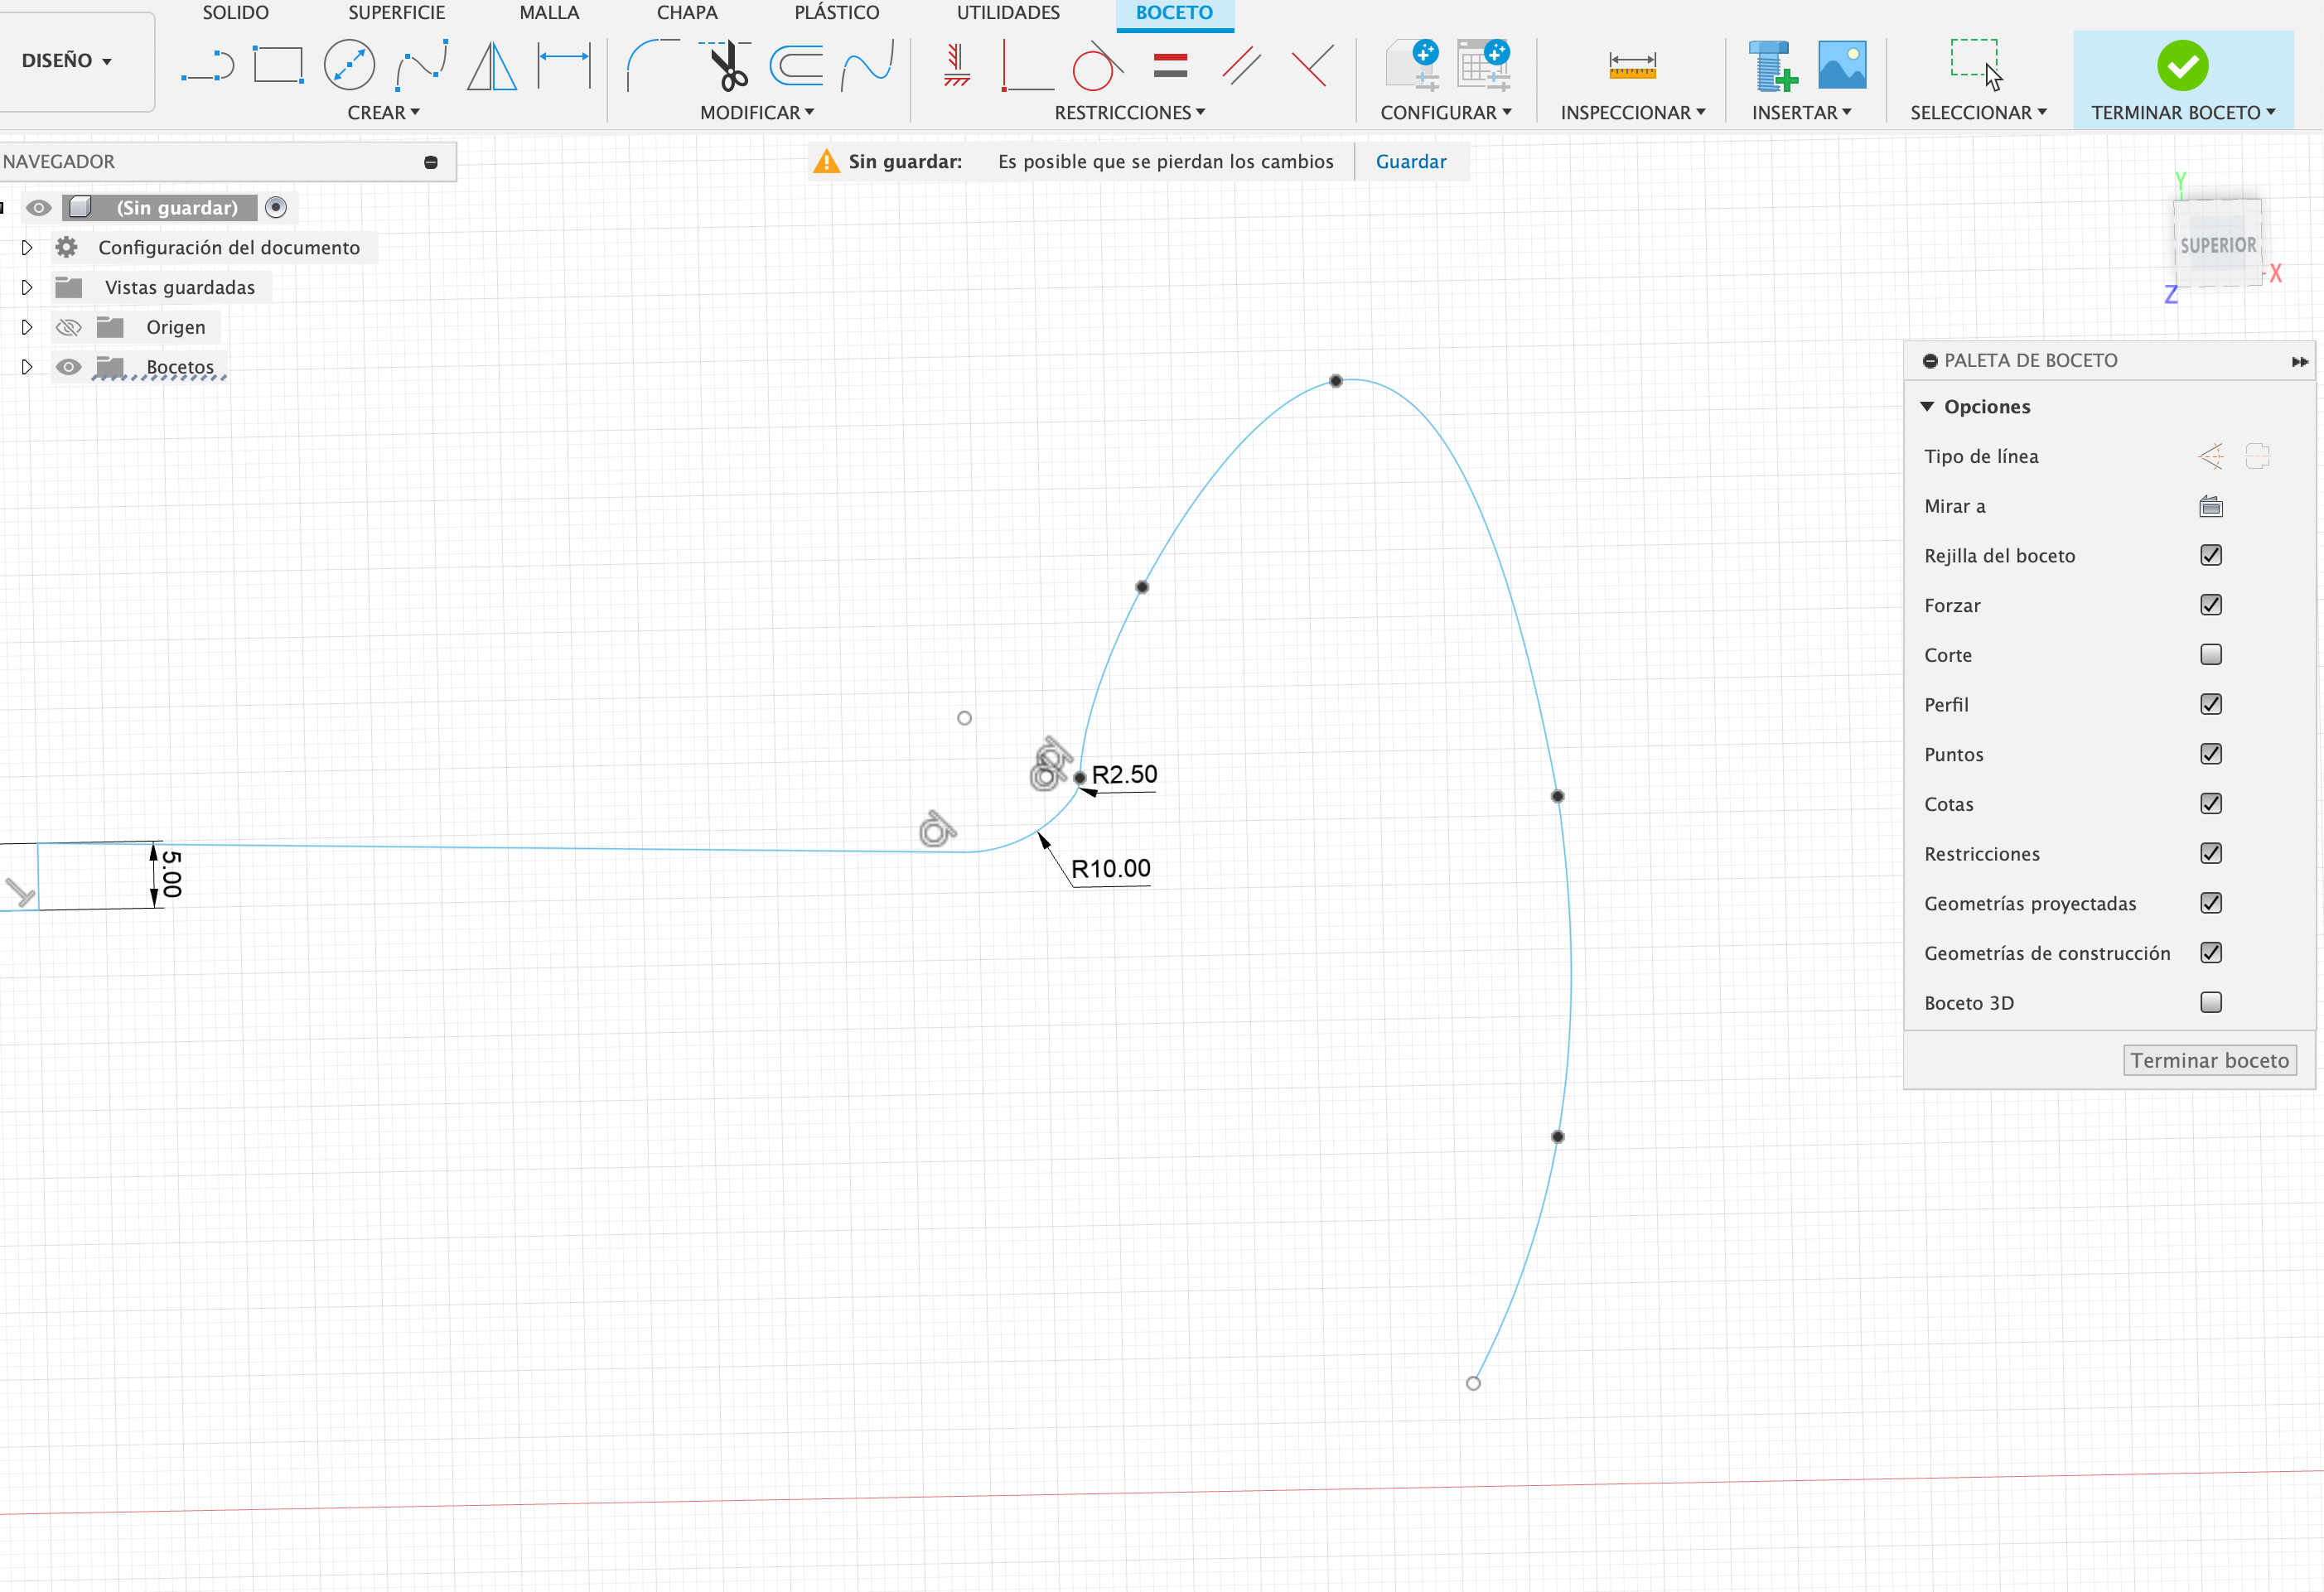
Task: Select the Line tool in Crear
Action: (x=207, y=67)
